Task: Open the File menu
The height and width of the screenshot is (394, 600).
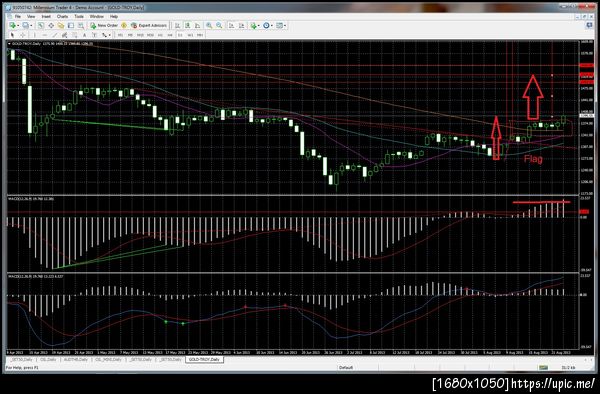Action: coord(18,16)
